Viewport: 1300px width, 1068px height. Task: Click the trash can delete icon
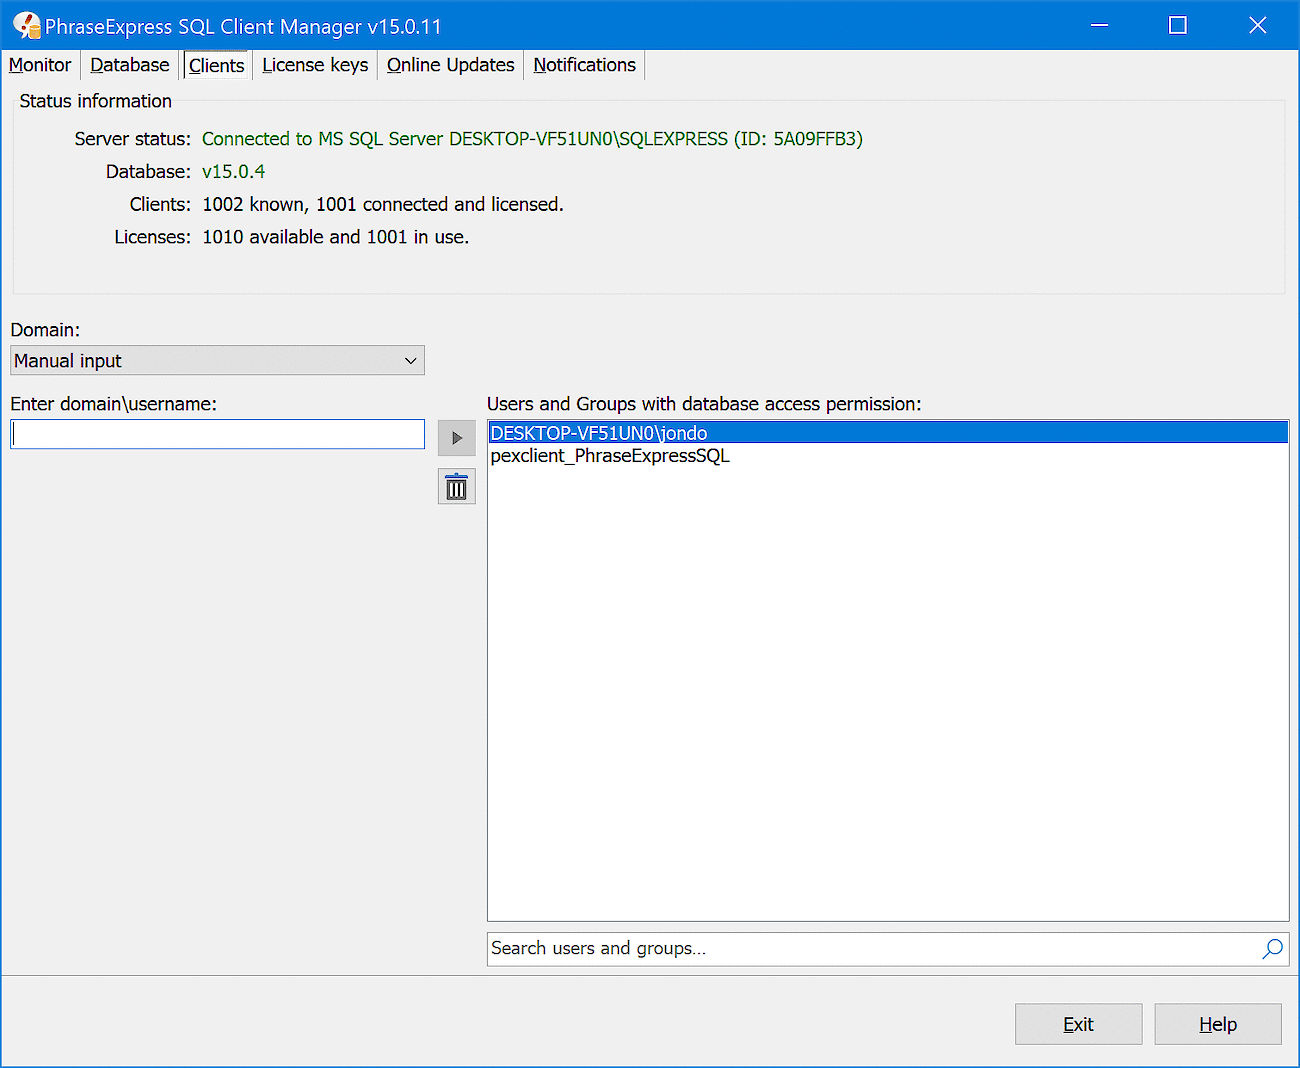(456, 487)
